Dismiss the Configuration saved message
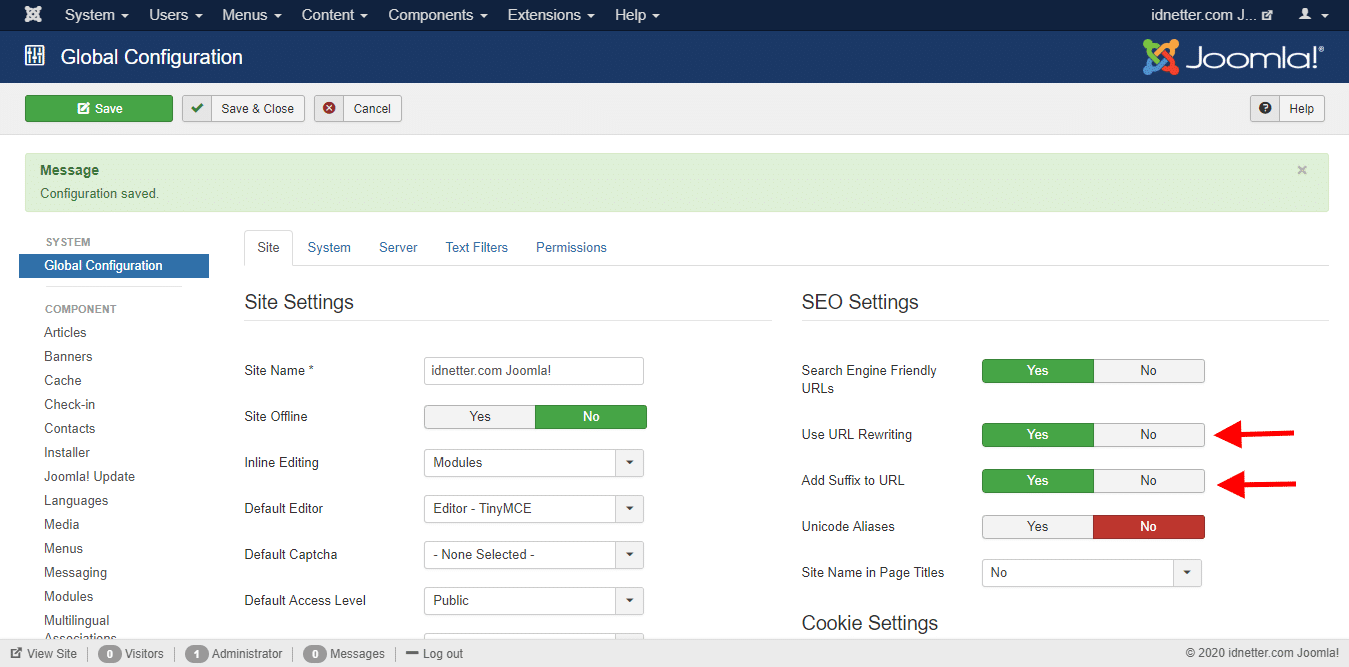 [1302, 170]
